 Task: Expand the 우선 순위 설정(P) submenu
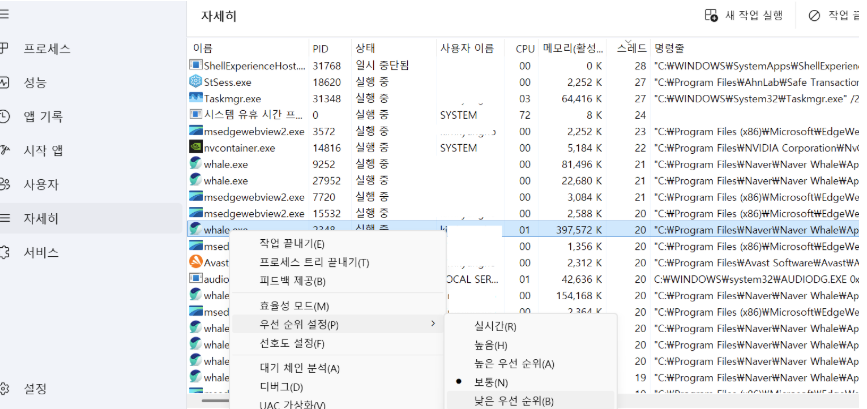(x=337, y=324)
